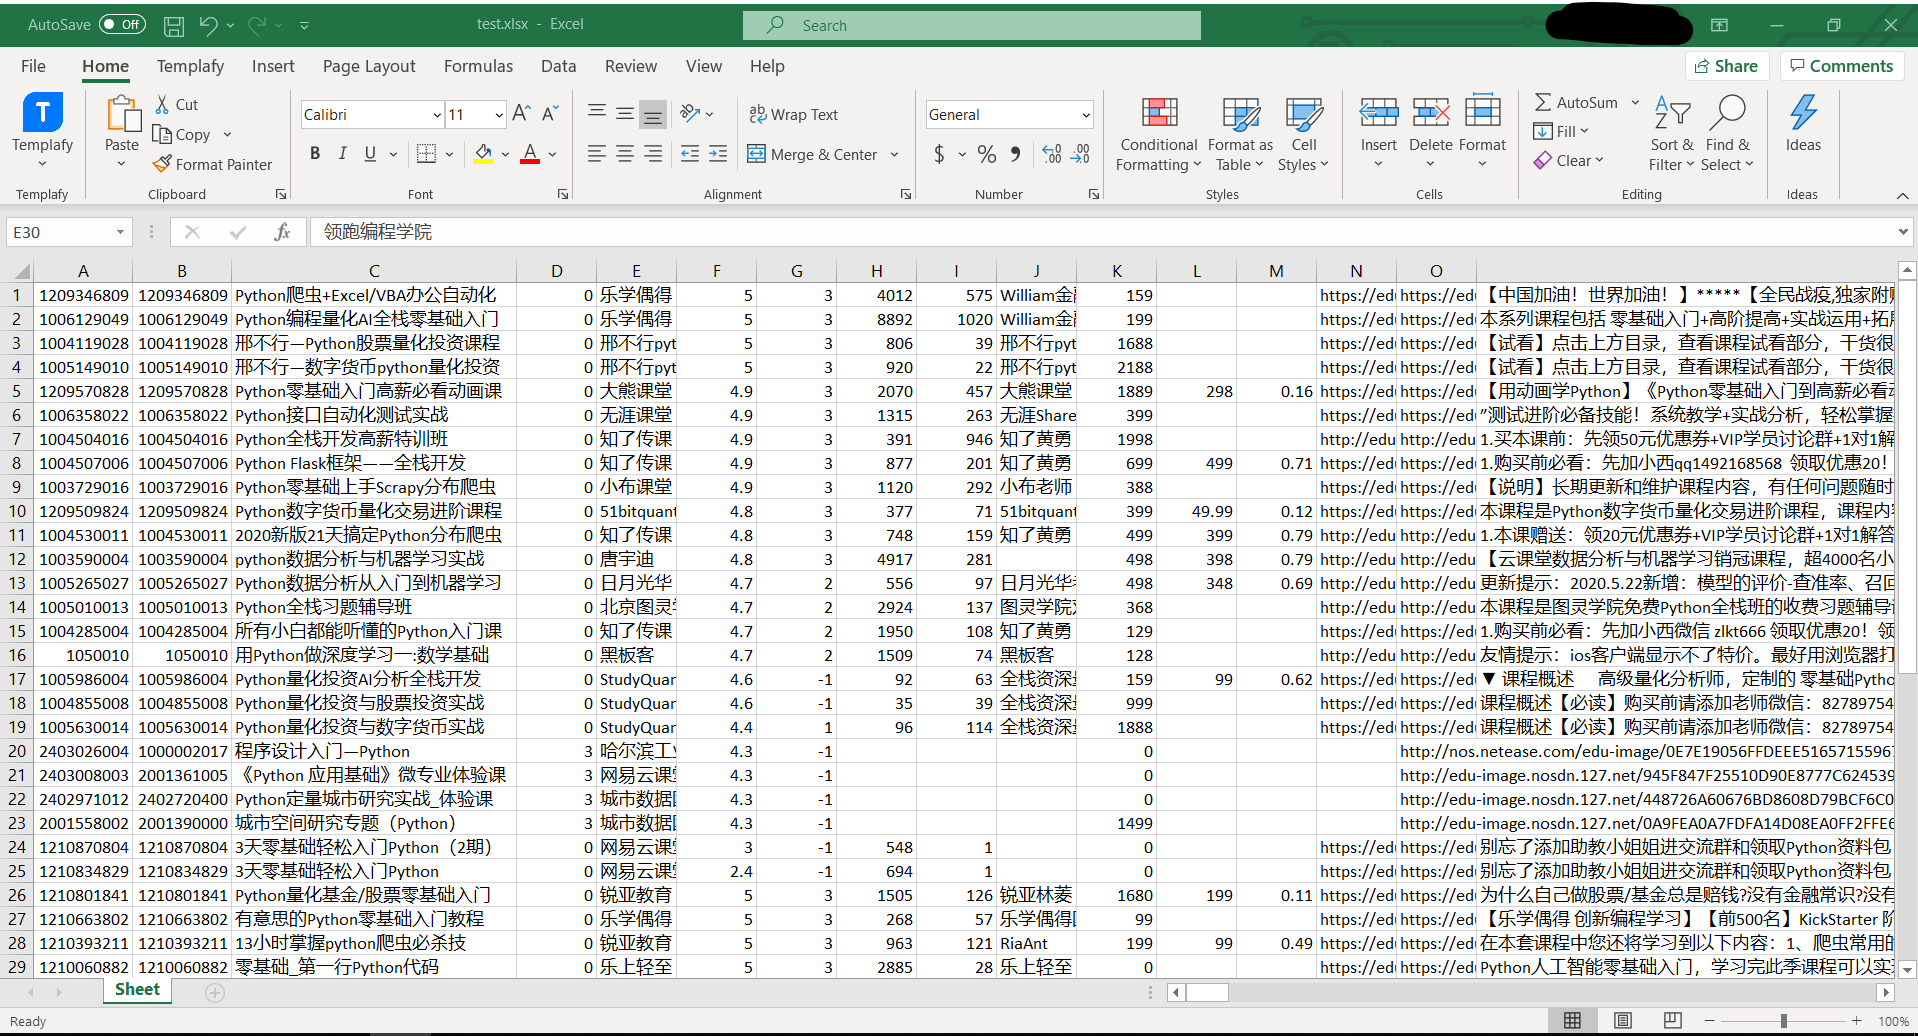Toggle Underline formatting
Viewport: 1918px width, 1036px height.
click(370, 153)
